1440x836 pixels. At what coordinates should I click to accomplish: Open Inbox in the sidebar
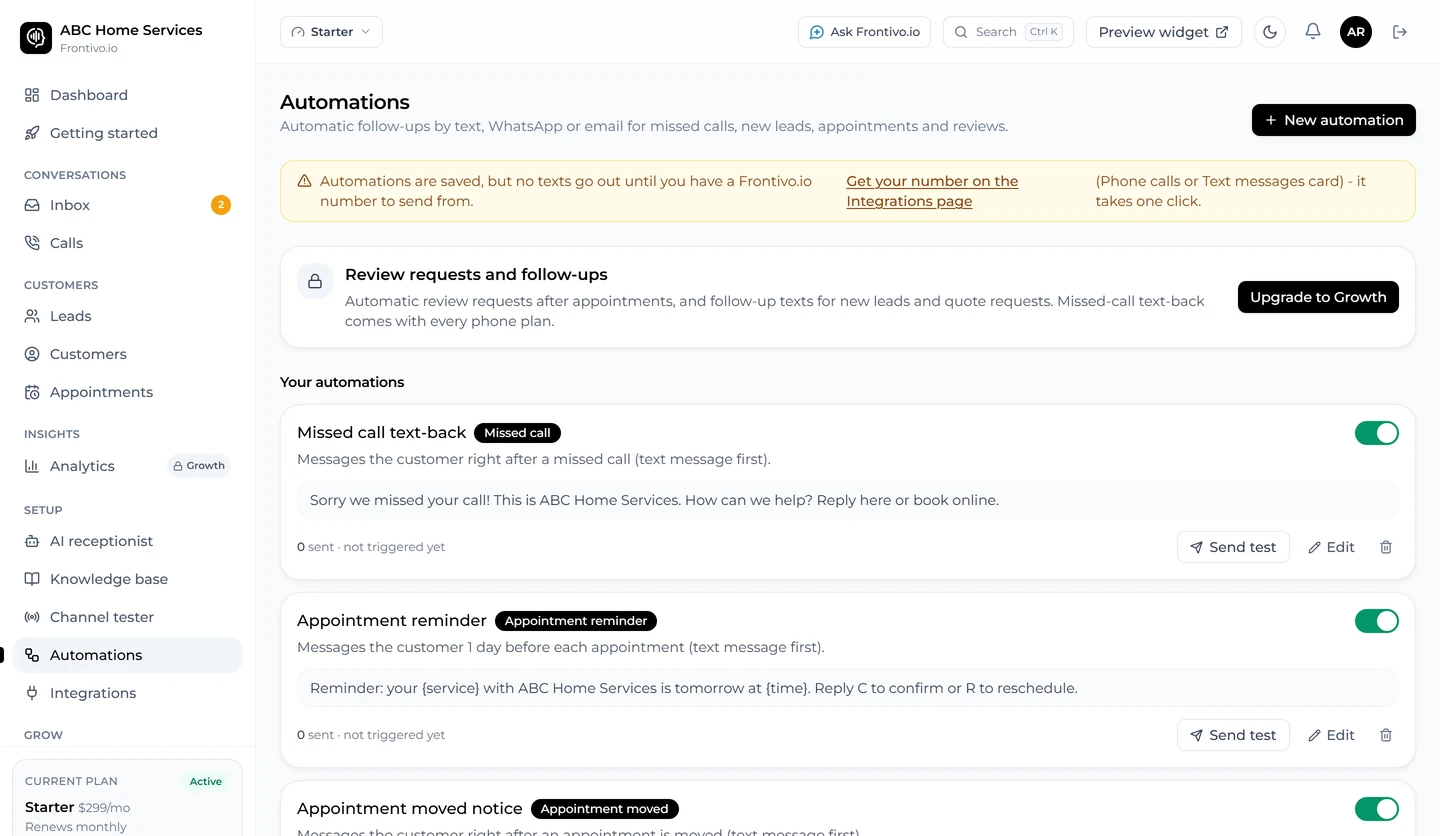coord(127,205)
